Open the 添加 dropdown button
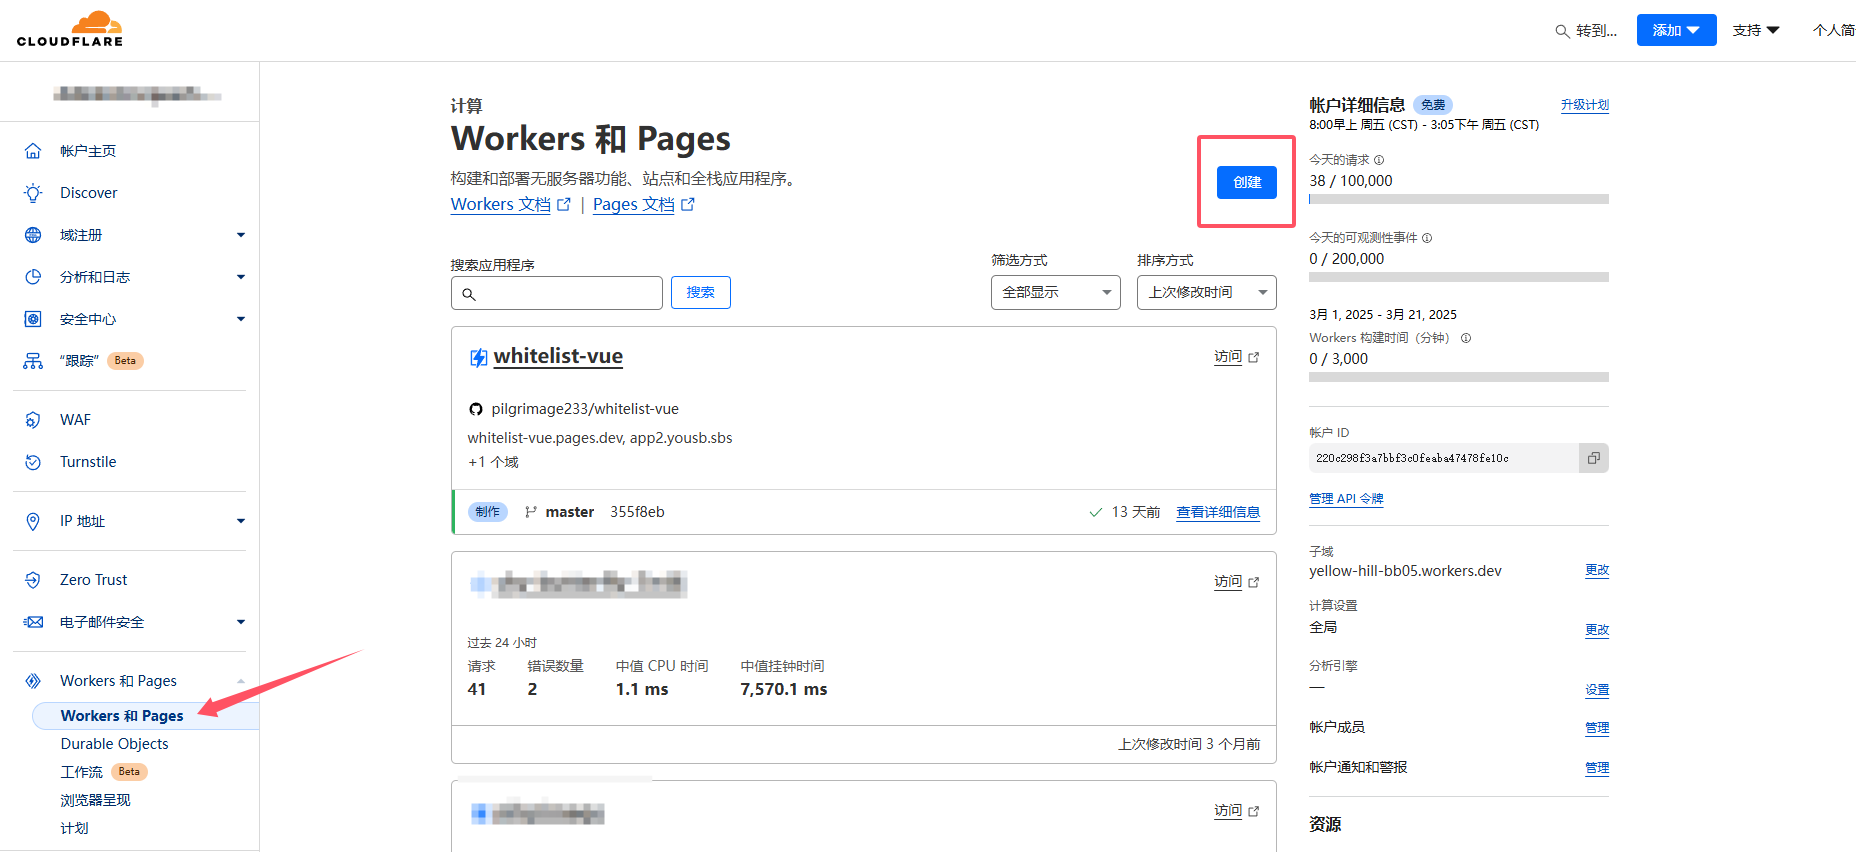This screenshot has height=852, width=1856. click(x=1677, y=30)
